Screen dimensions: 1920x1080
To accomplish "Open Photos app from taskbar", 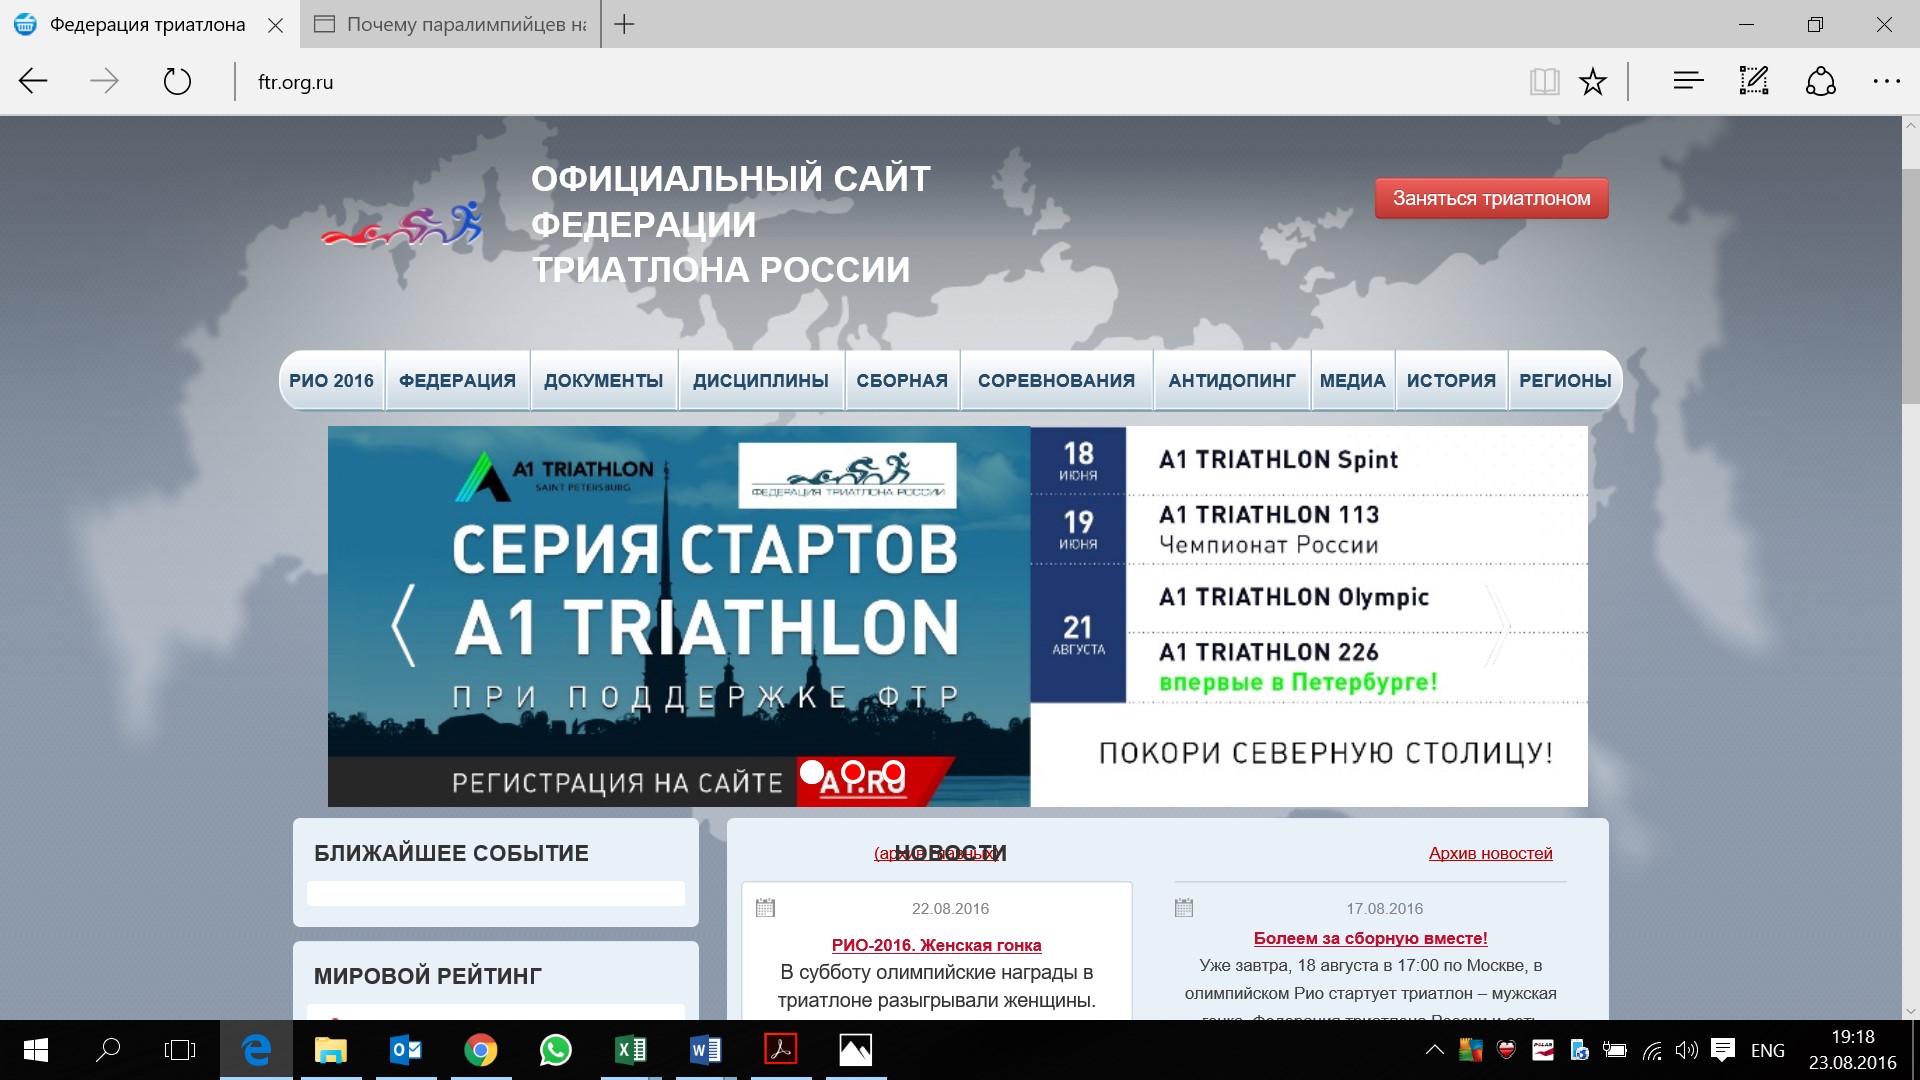I will 856,1050.
